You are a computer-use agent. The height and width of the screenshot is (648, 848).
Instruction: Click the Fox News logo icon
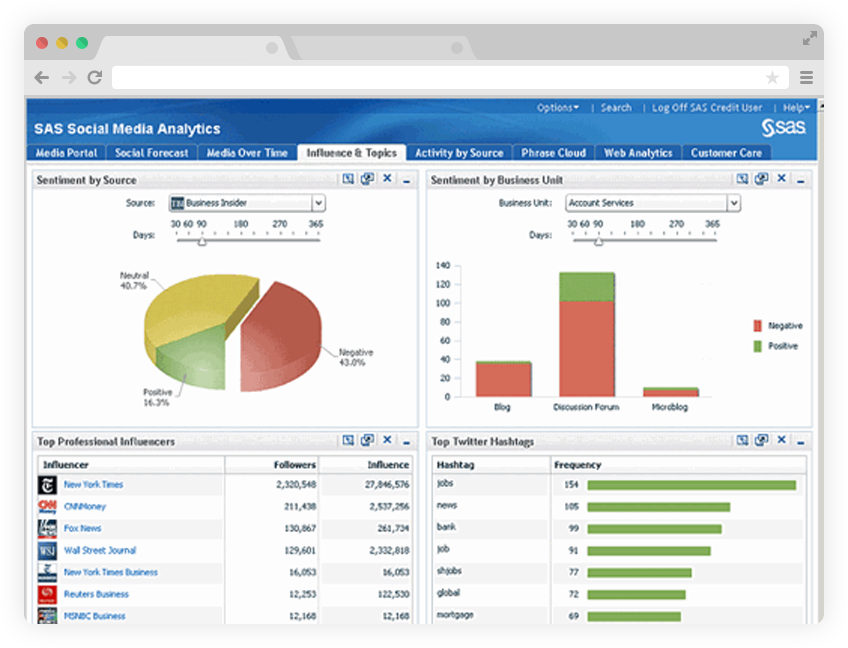(x=48, y=528)
